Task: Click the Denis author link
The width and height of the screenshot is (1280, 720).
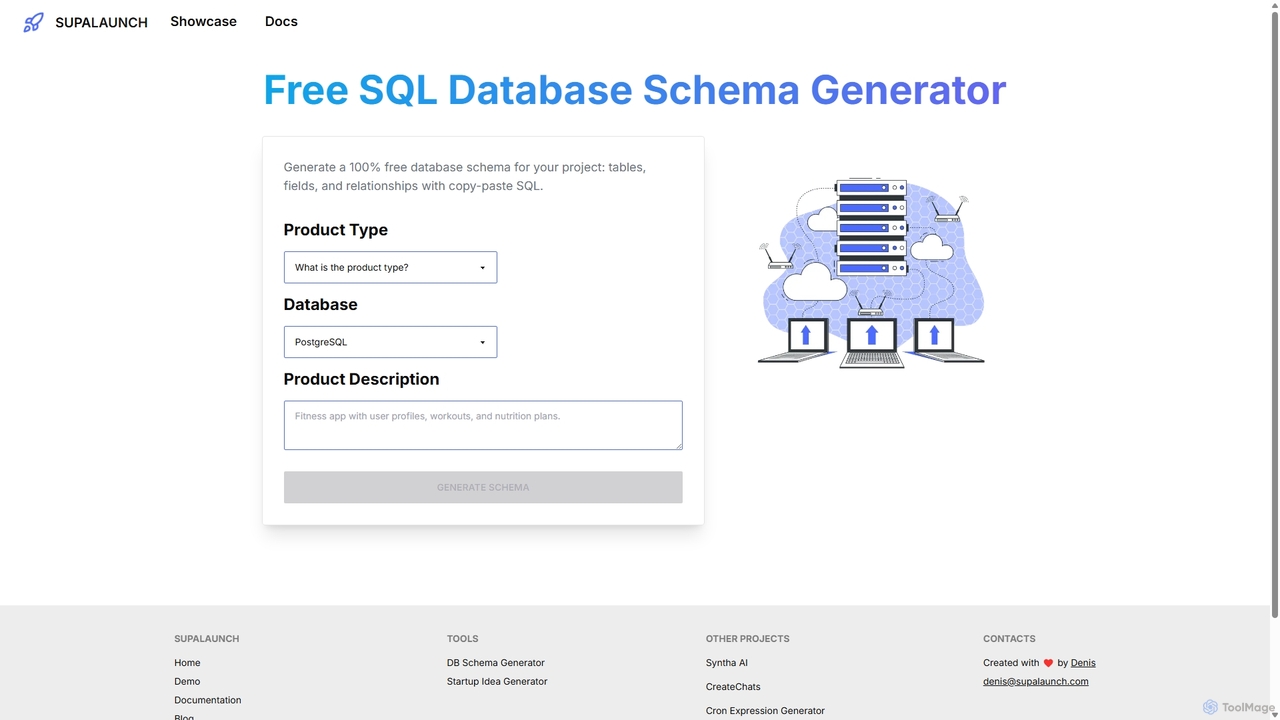Action: [x=1083, y=663]
